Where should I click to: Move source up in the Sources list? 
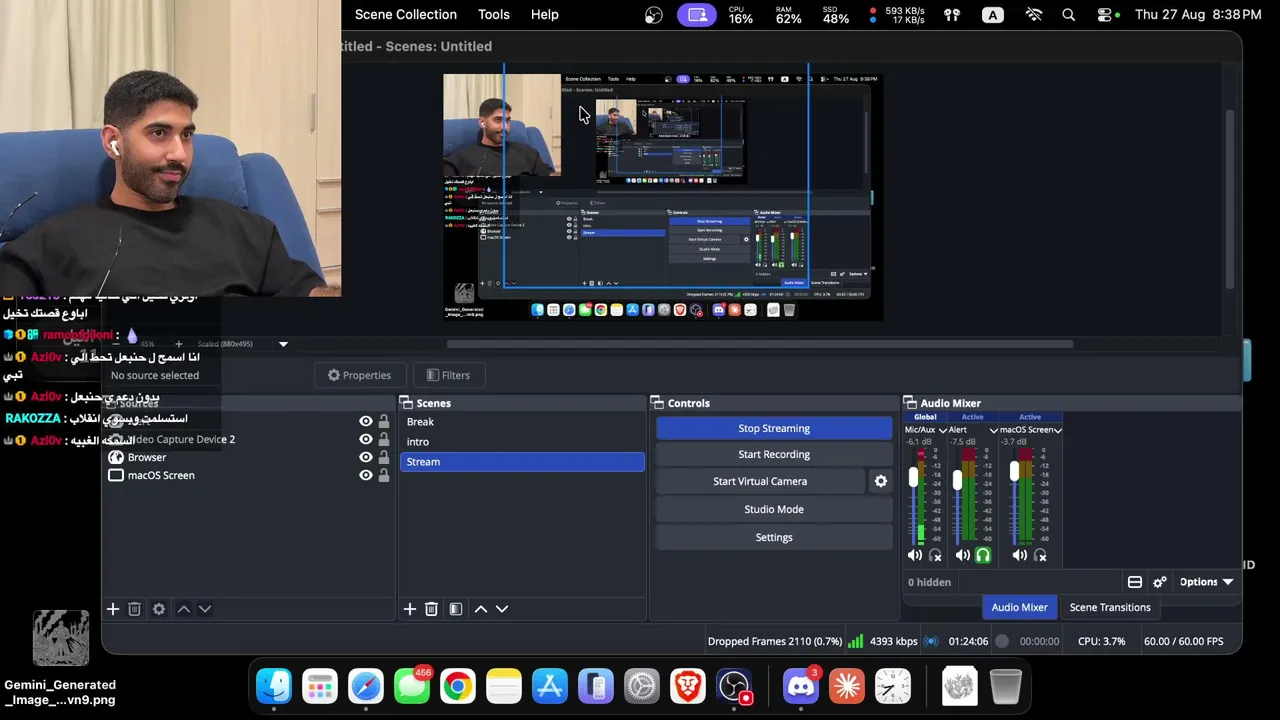click(184, 609)
